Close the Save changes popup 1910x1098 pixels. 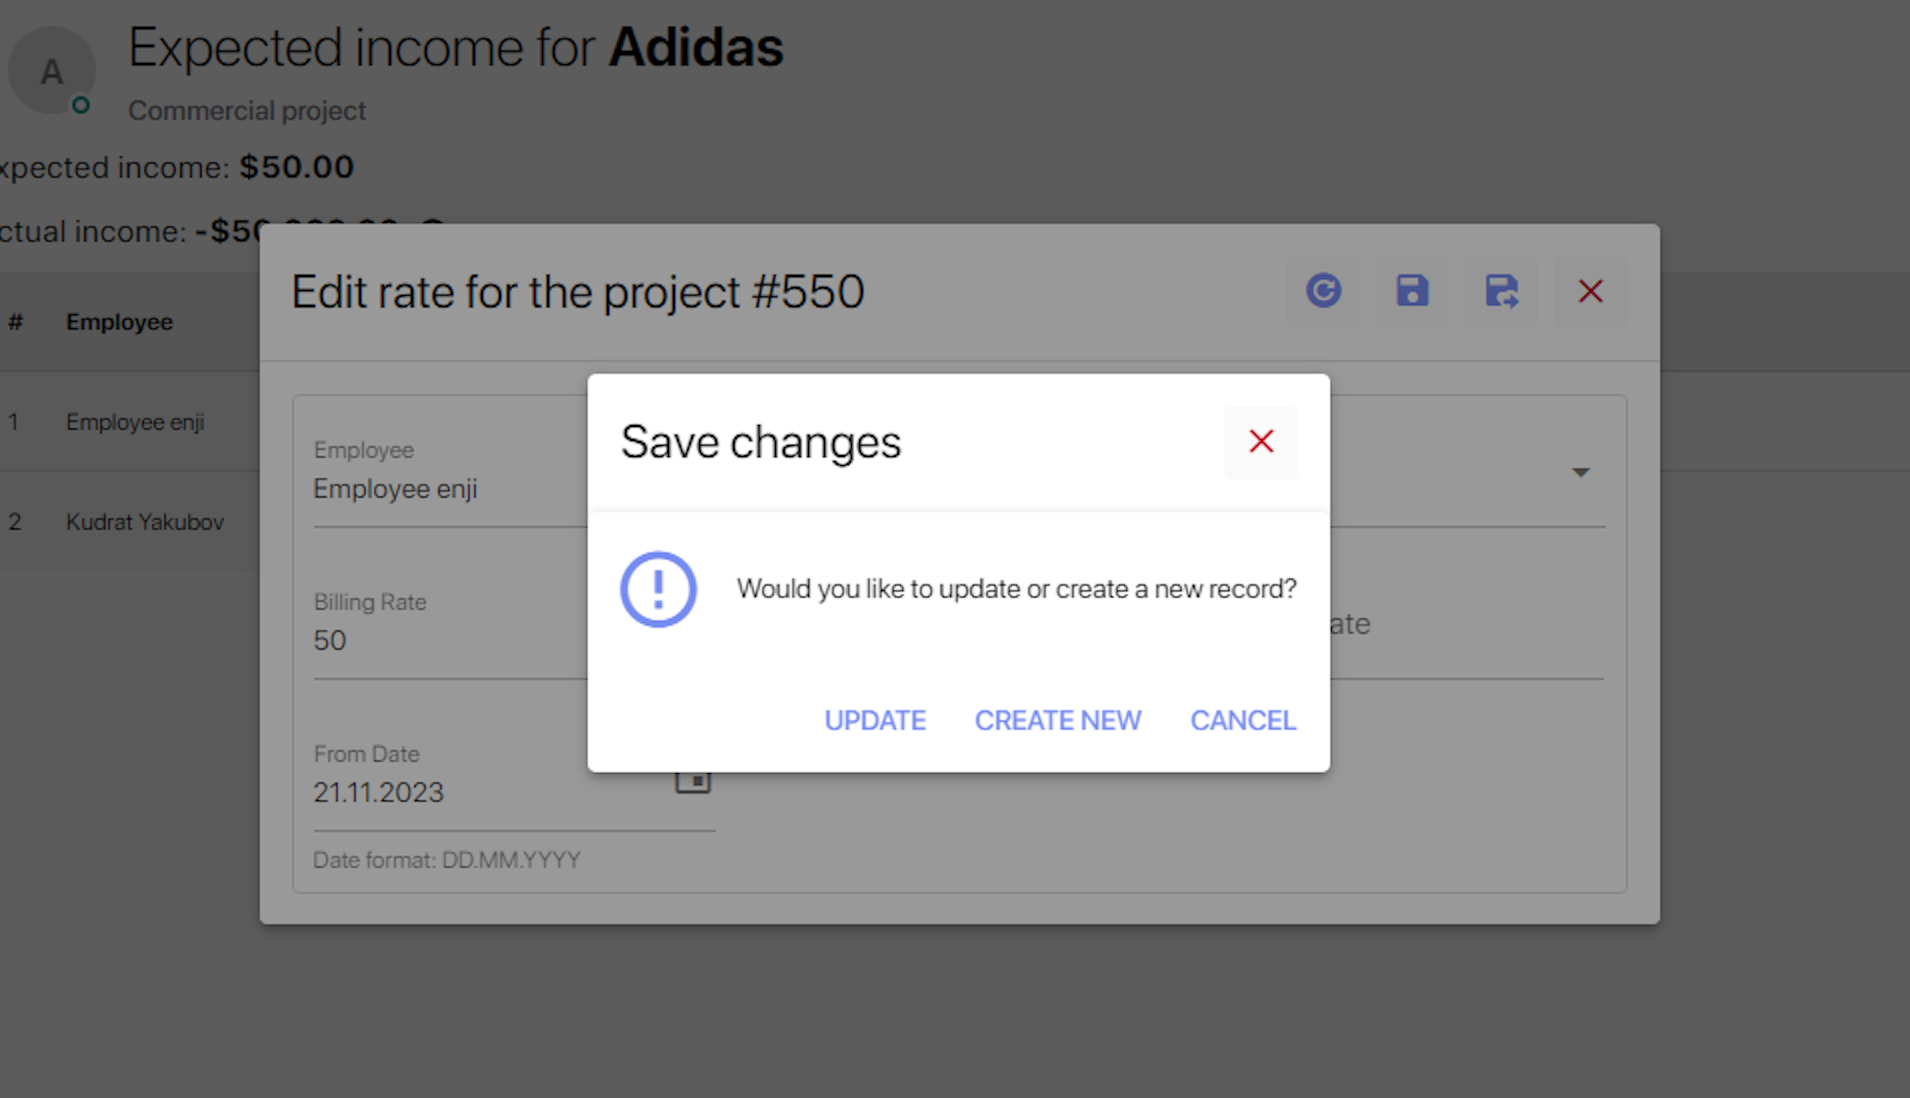pos(1261,441)
